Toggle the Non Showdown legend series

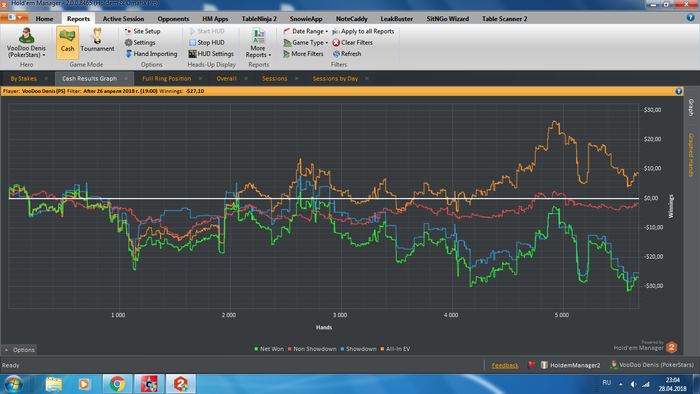(x=312, y=349)
